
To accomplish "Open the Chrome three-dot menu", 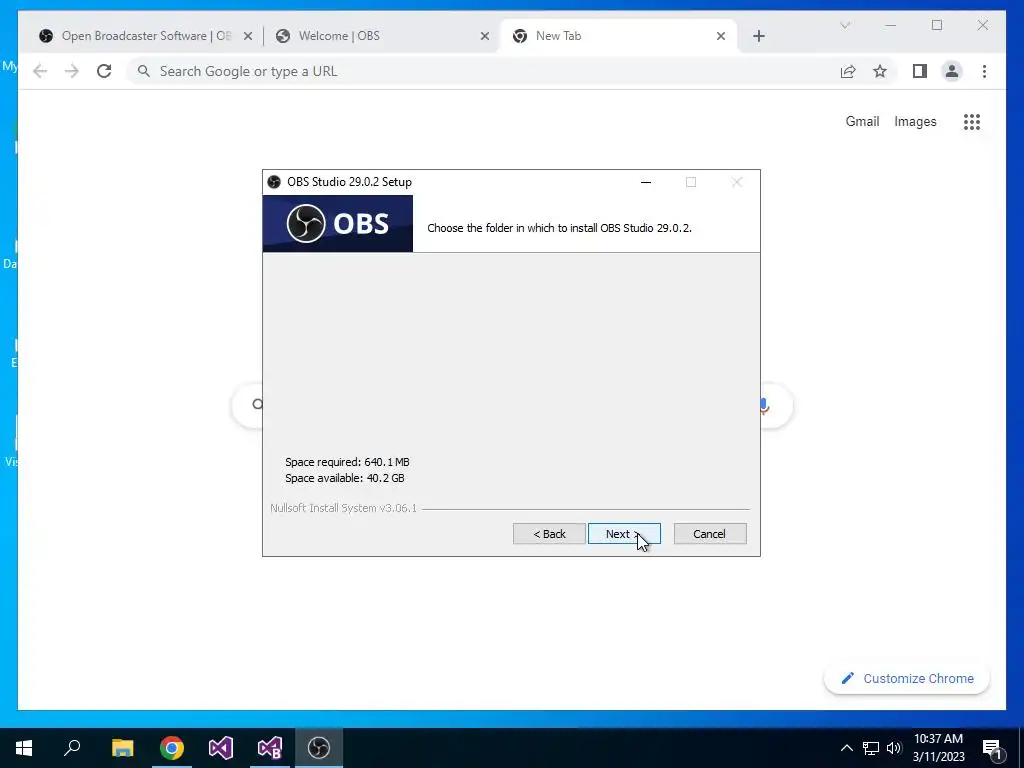I will click(984, 71).
